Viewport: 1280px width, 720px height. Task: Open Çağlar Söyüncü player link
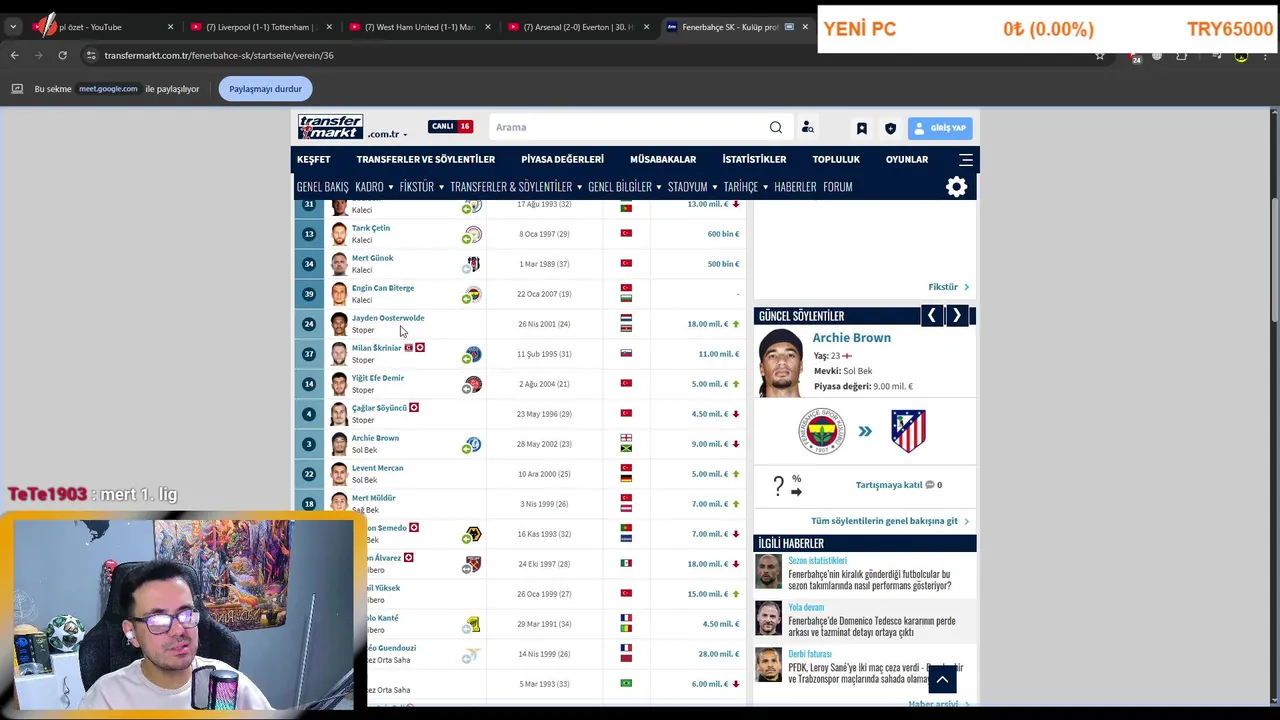click(x=379, y=408)
